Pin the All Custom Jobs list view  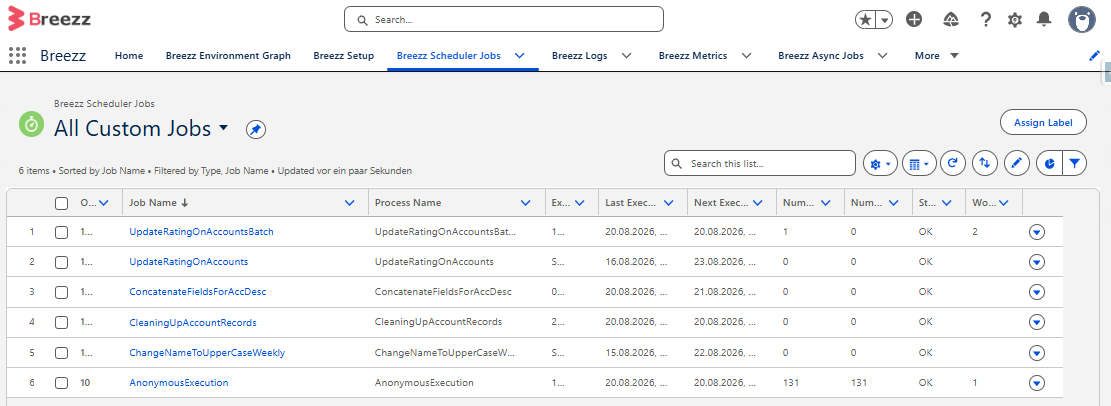256,130
